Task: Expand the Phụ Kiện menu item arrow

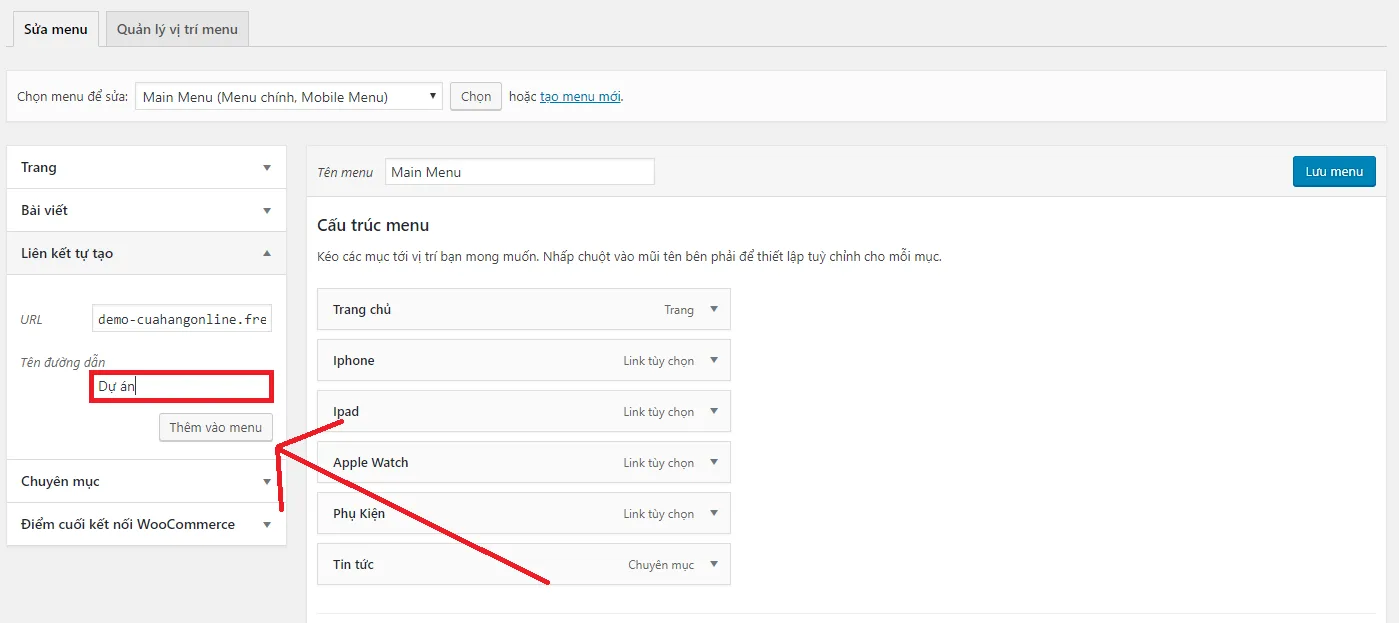Action: click(x=714, y=513)
